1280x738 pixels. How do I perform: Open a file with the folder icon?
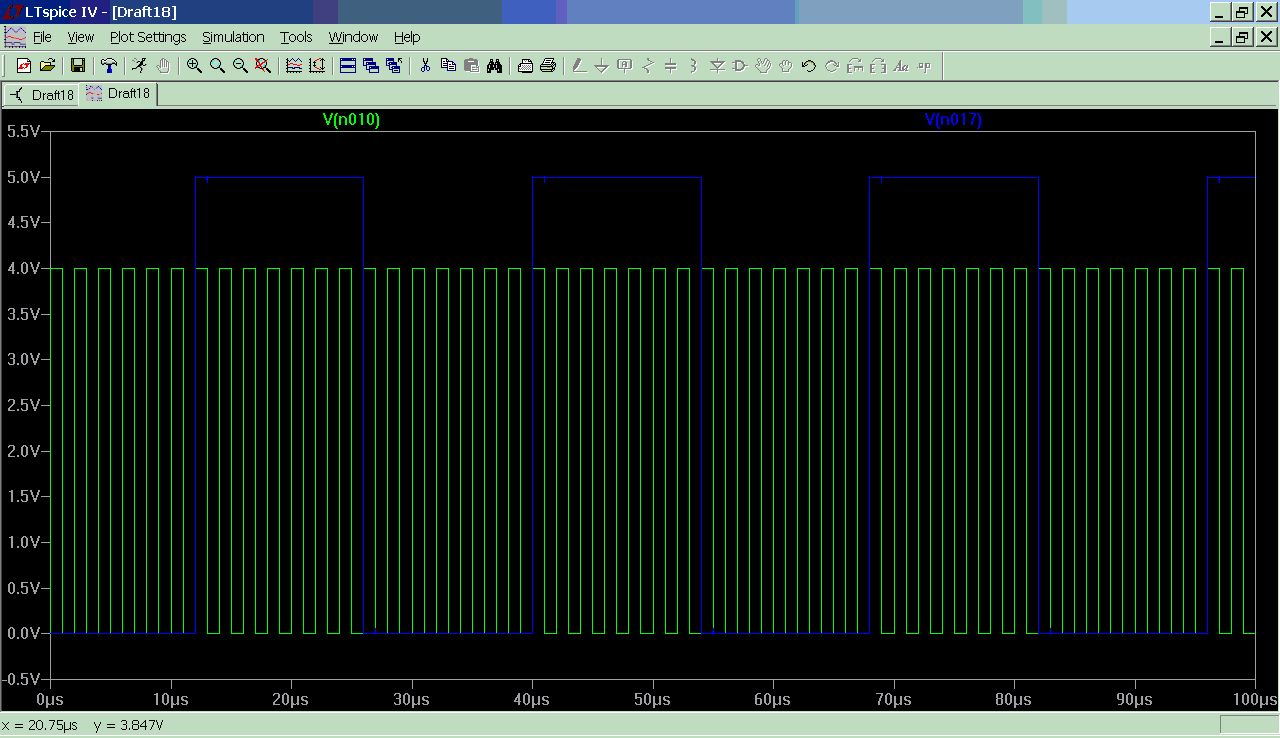click(x=47, y=66)
